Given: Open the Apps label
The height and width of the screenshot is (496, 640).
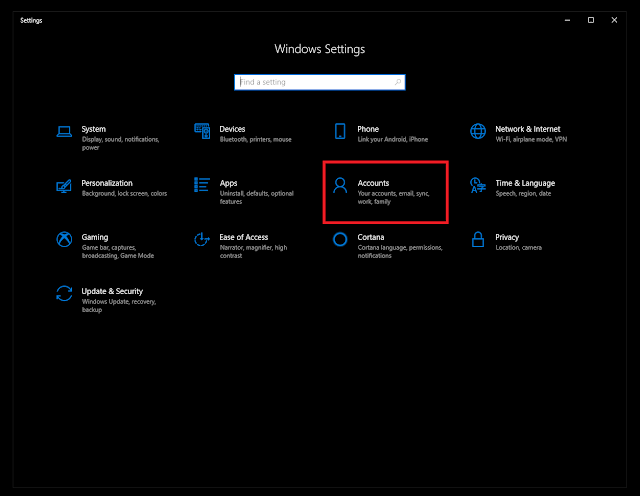Looking at the screenshot, I should 228,183.
